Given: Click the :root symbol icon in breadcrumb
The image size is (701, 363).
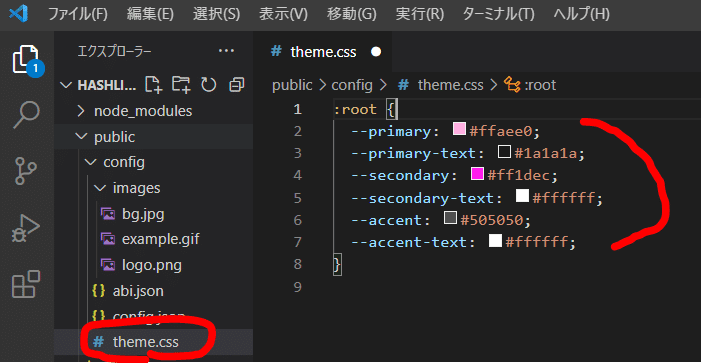Looking at the screenshot, I should coord(511,84).
